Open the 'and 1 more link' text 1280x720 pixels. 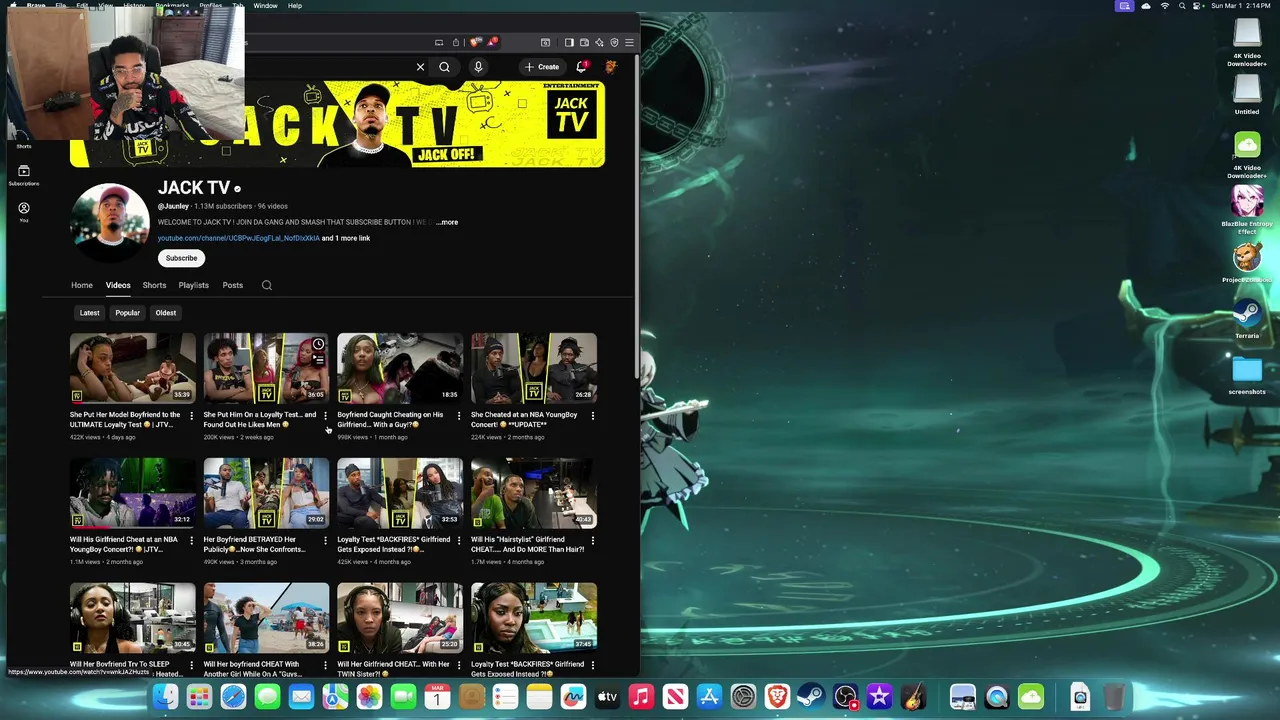pos(346,238)
